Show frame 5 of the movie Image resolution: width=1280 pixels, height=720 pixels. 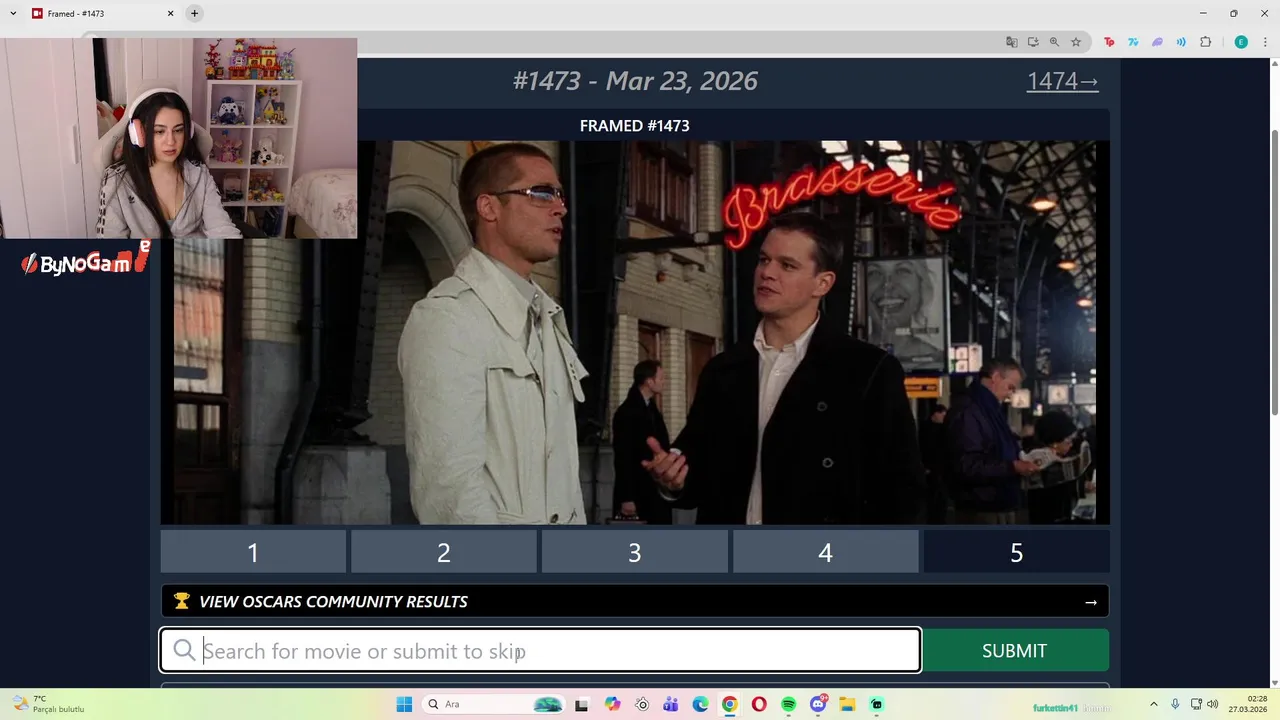(x=1016, y=552)
